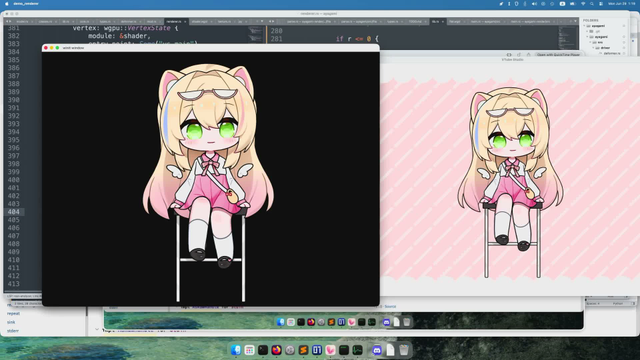640x360 pixels.
Task: Collapse the src folder in sidebar
Action: point(591,42)
